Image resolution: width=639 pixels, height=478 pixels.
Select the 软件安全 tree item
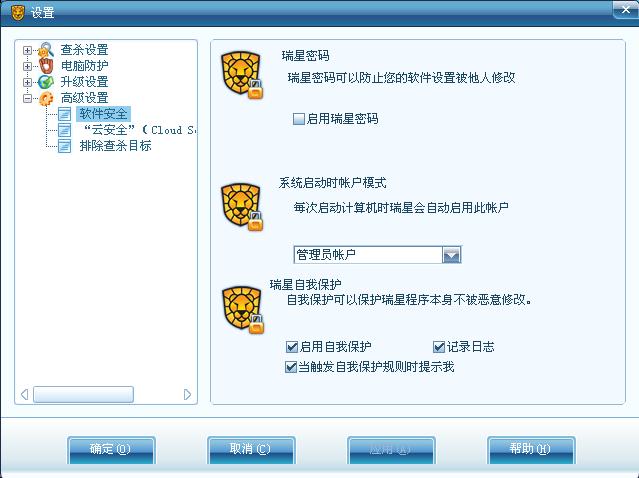tap(103, 114)
